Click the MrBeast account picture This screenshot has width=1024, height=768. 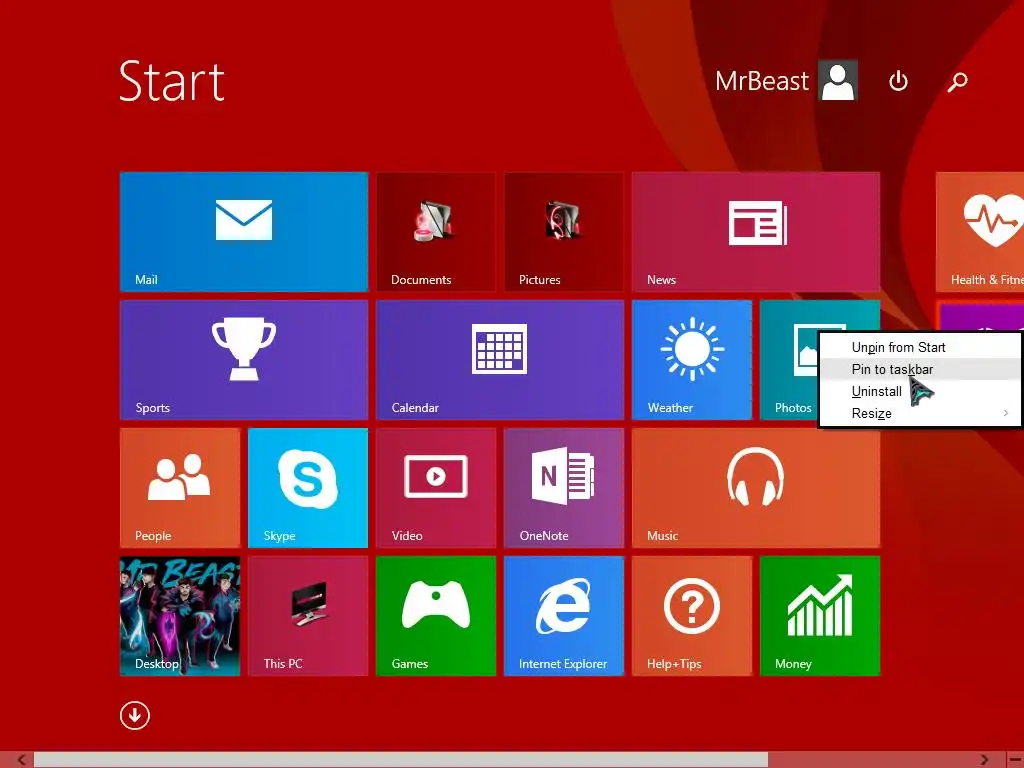[x=838, y=80]
